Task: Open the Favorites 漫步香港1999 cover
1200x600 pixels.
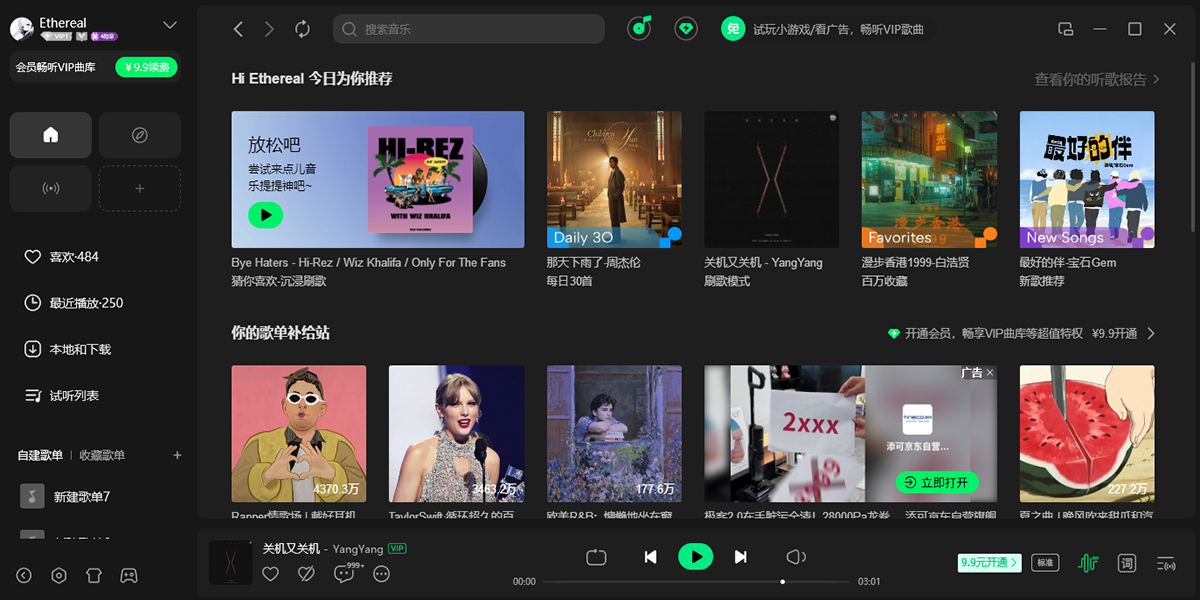Action: (x=929, y=179)
